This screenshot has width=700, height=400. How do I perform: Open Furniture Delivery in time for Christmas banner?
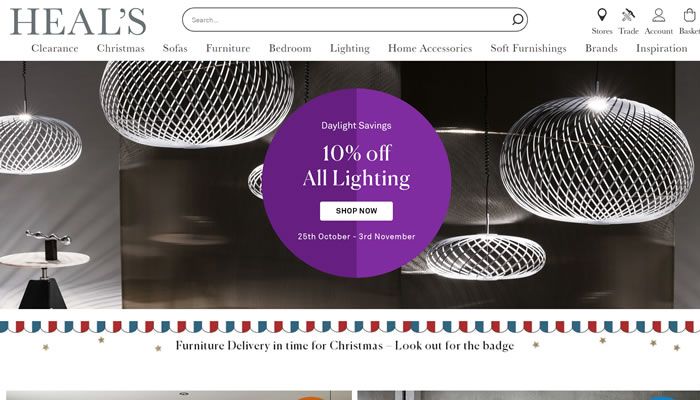click(345, 346)
